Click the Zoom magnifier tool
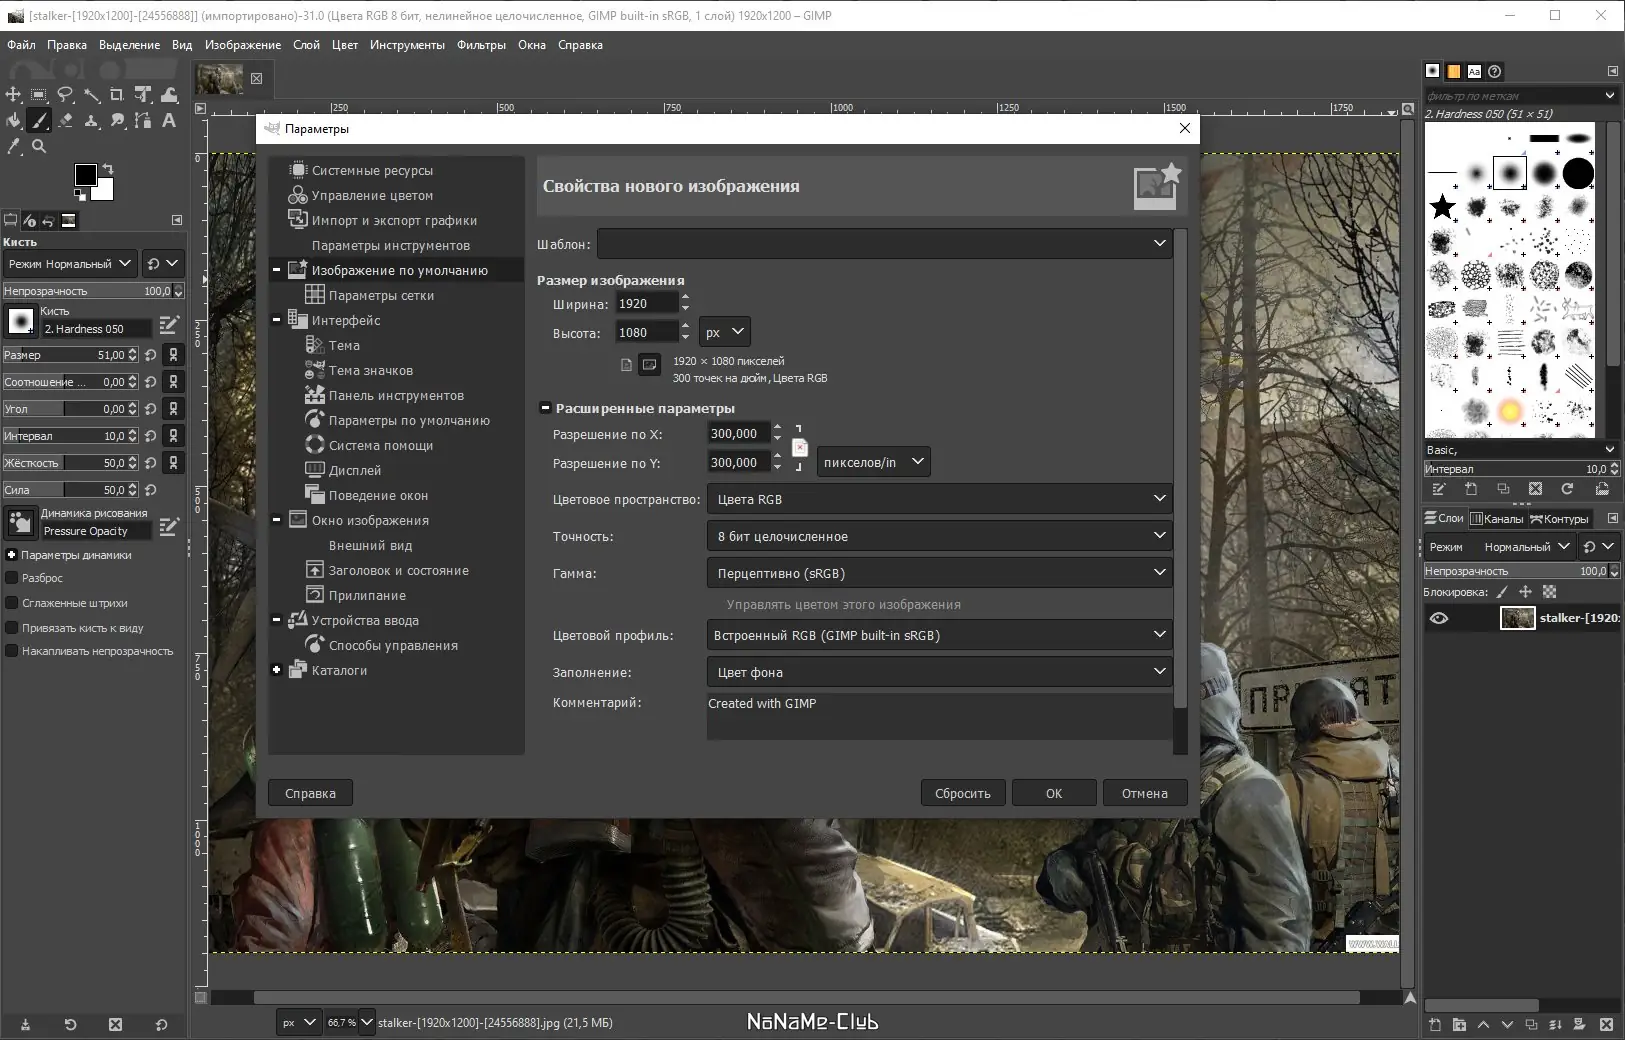Image resolution: width=1625 pixels, height=1040 pixels. coord(39,146)
